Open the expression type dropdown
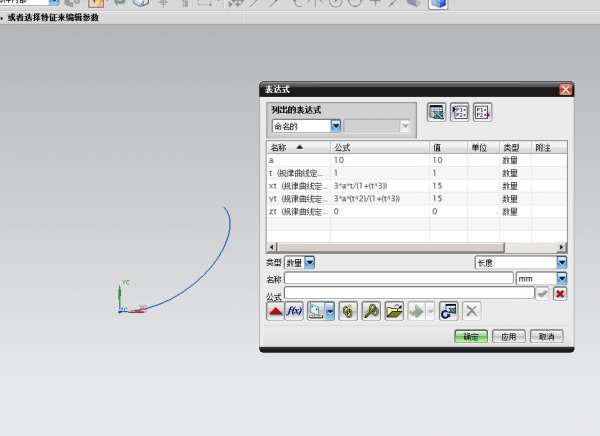 (310, 263)
